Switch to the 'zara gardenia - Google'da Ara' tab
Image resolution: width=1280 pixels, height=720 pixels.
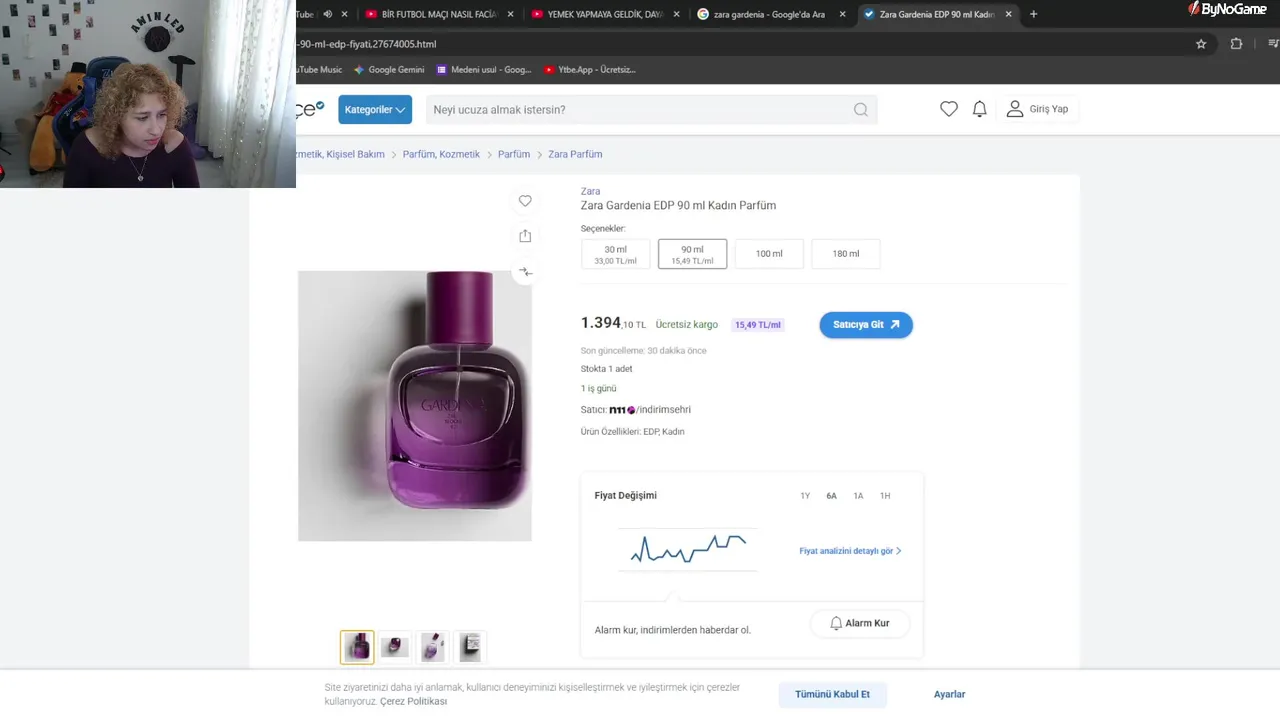pos(769,14)
